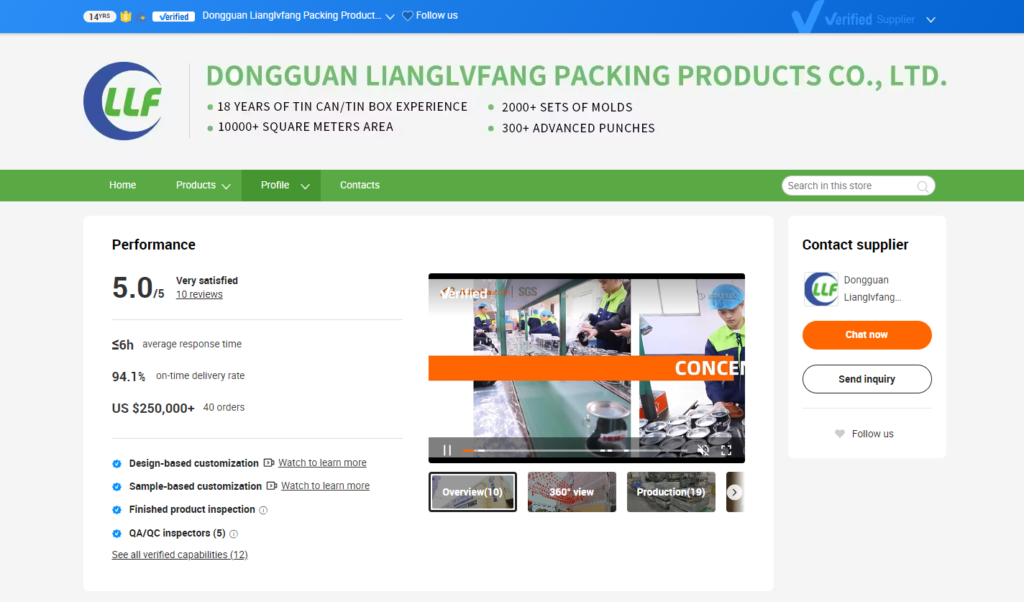Viewport: 1024px width, 602px height.
Task: Expand the Products menu chevron
Action: click(226, 186)
